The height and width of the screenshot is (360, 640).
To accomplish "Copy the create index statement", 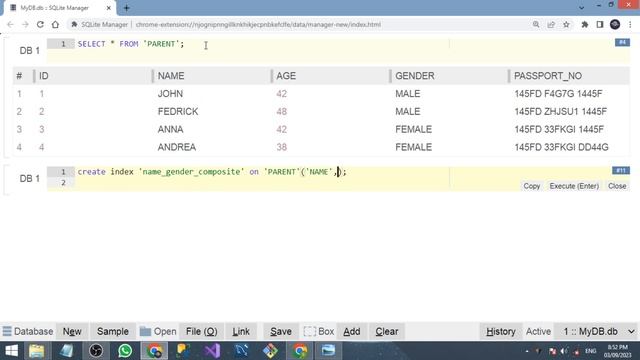I will point(532,186).
